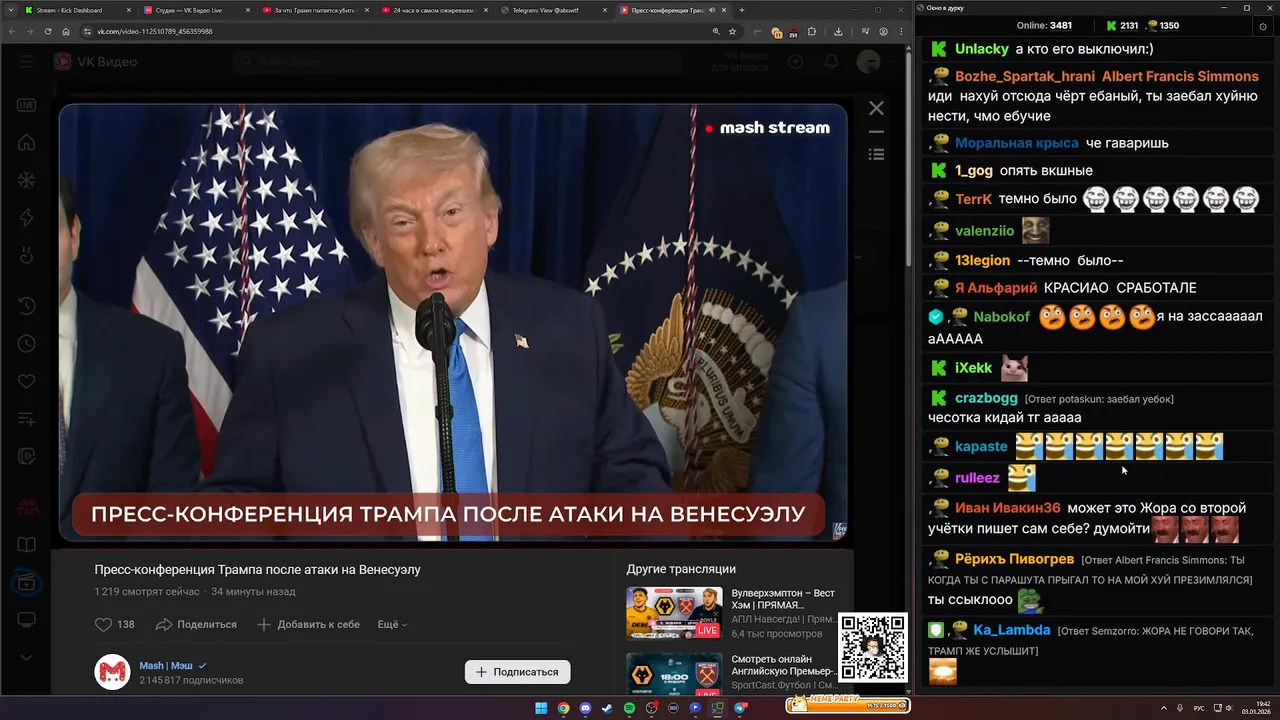Open Steam from the taskbar
Viewport: 1280px width, 720px height.
(x=607, y=708)
